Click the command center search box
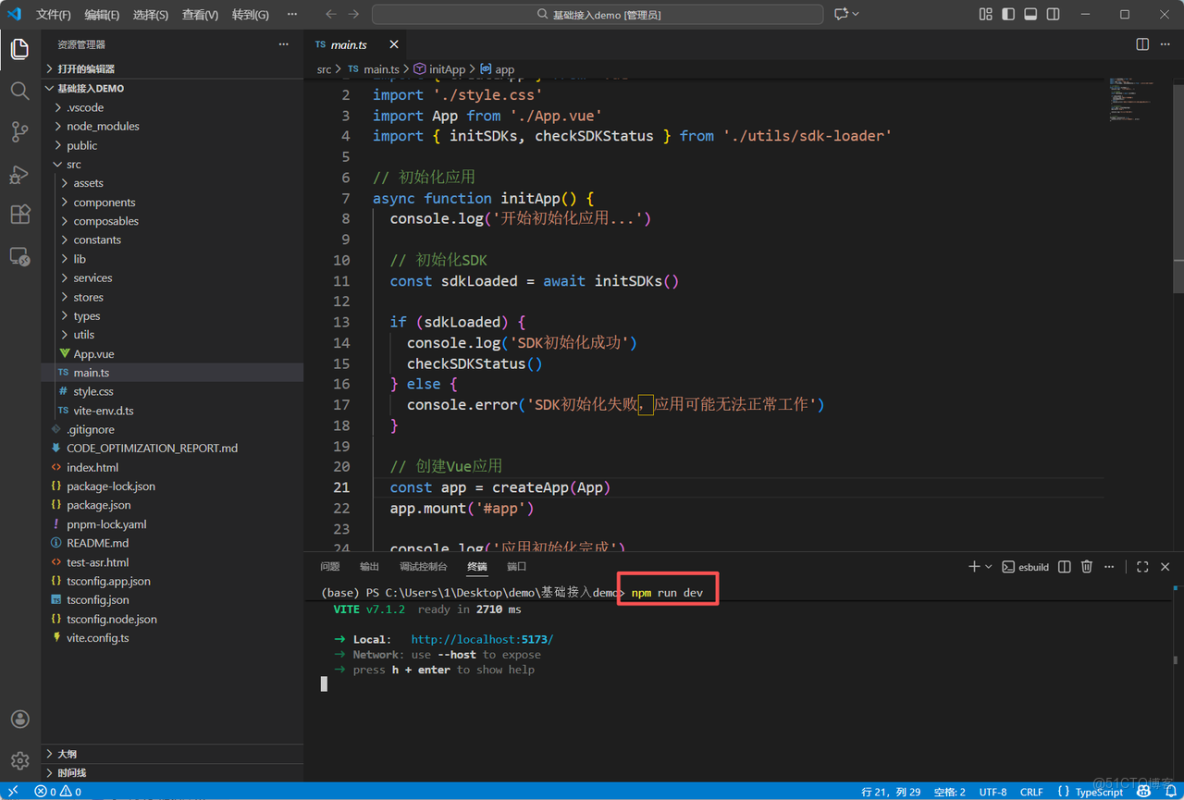 (597, 15)
